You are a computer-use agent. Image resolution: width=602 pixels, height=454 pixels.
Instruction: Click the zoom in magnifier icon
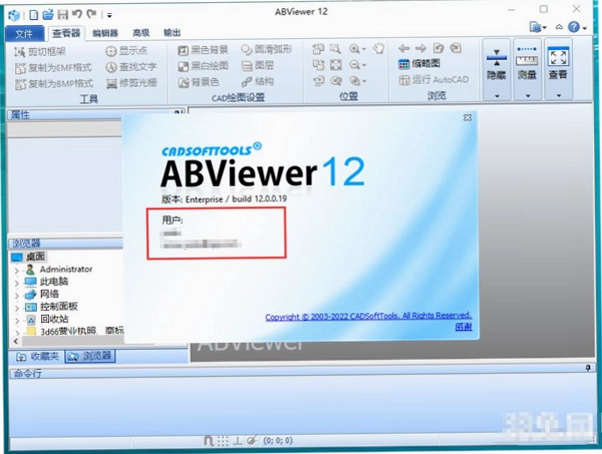pos(354,49)
